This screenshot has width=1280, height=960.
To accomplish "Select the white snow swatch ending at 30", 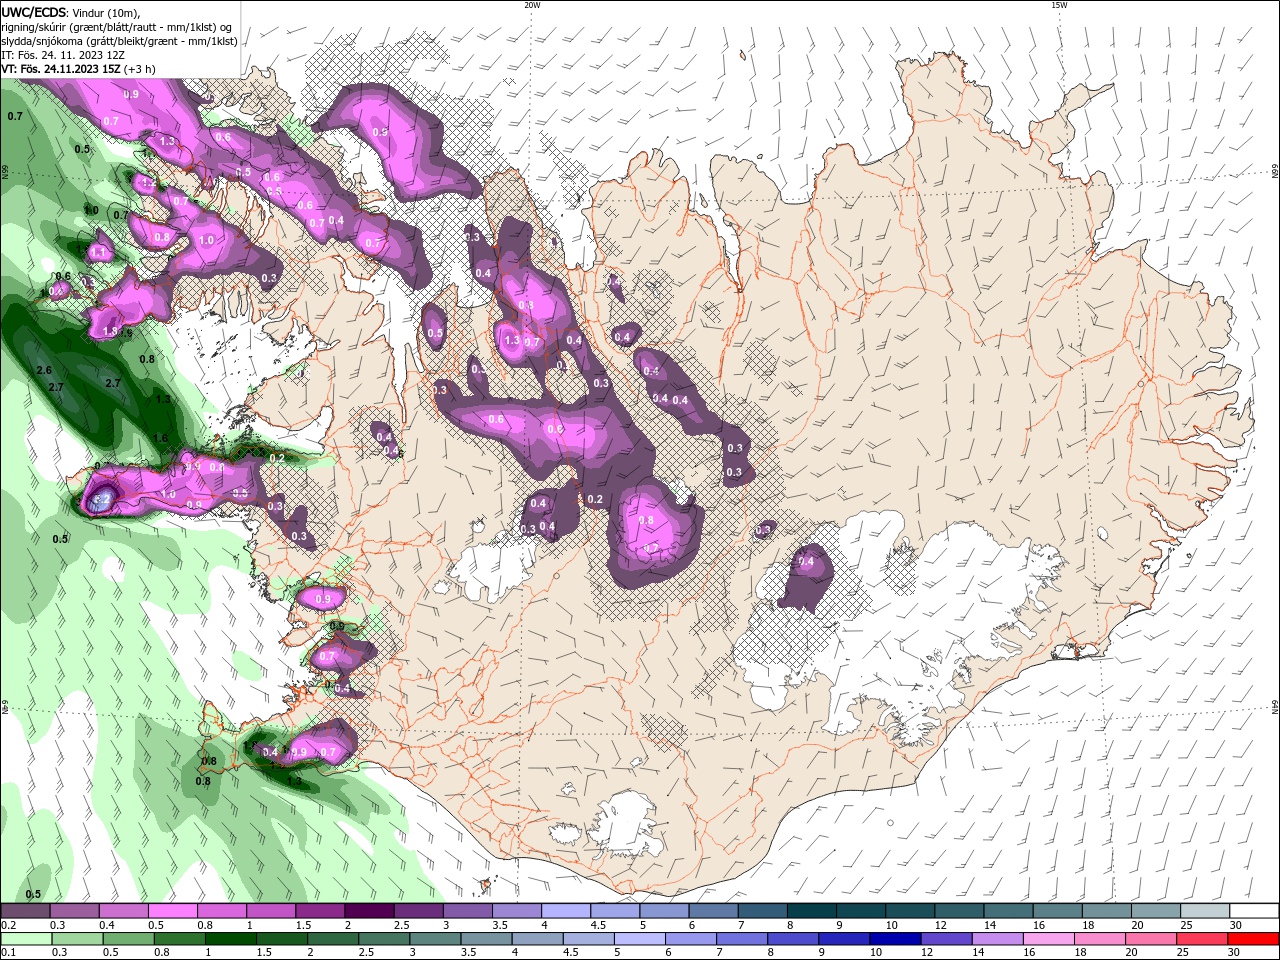I will (1254, 911).
